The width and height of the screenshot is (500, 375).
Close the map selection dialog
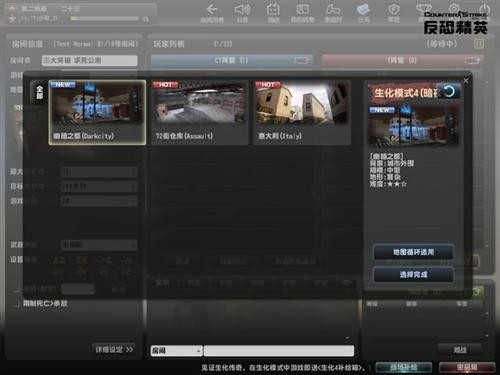click(466, 81)
